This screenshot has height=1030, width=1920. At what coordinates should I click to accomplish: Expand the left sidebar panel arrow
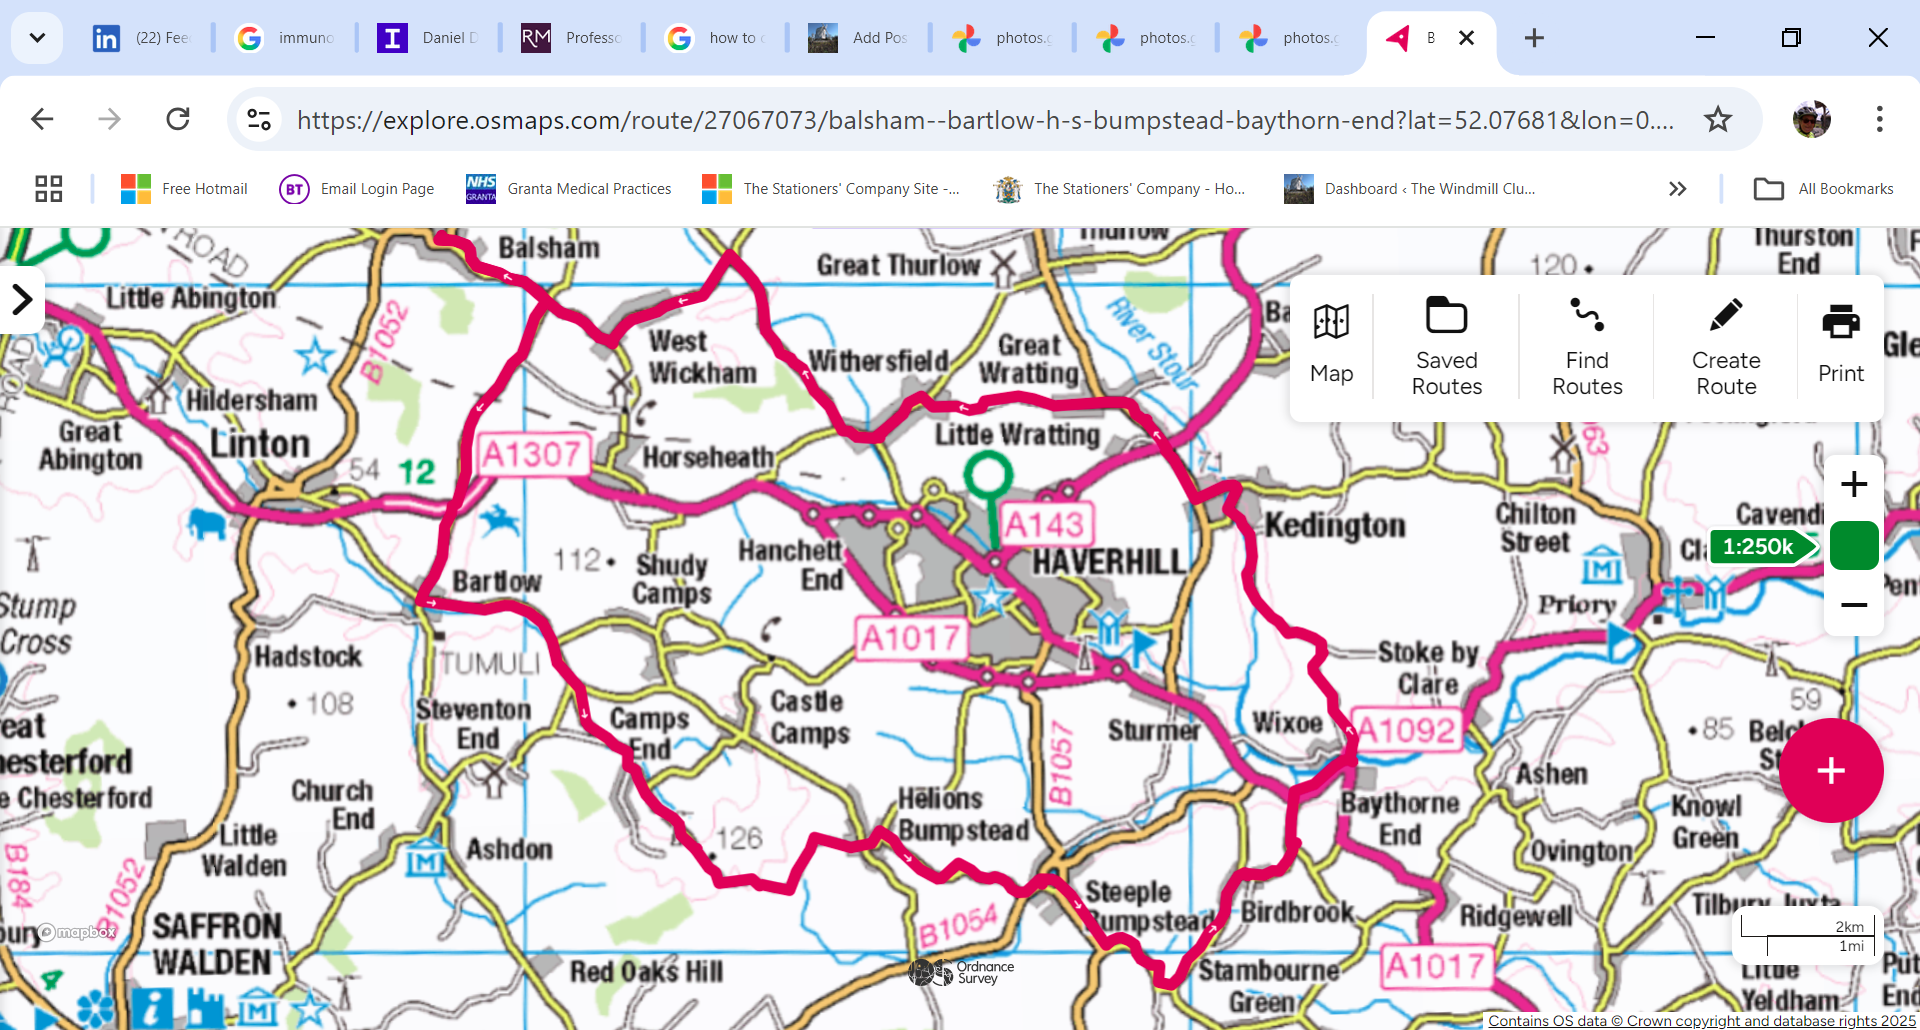(x=22, y=299)
